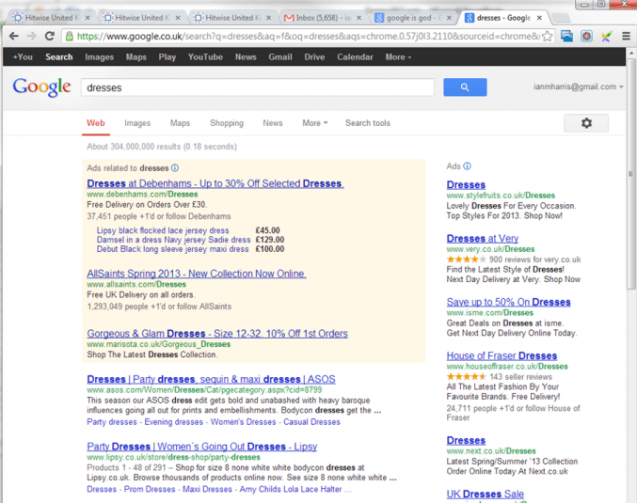Click the green padlock in address bar
The width and height of the screenshot is (637, 503).
(x=69, y=36)
